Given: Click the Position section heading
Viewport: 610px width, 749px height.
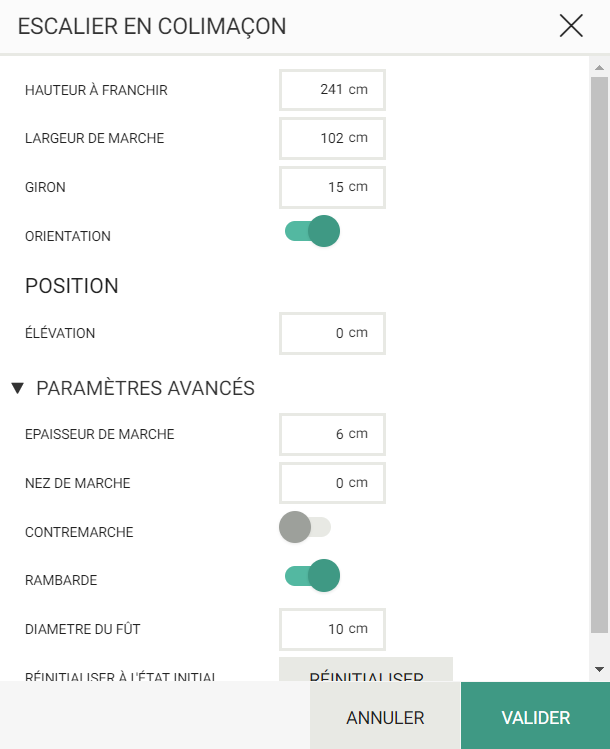Looking at the screenshot, I should click(x=72, y=286).
